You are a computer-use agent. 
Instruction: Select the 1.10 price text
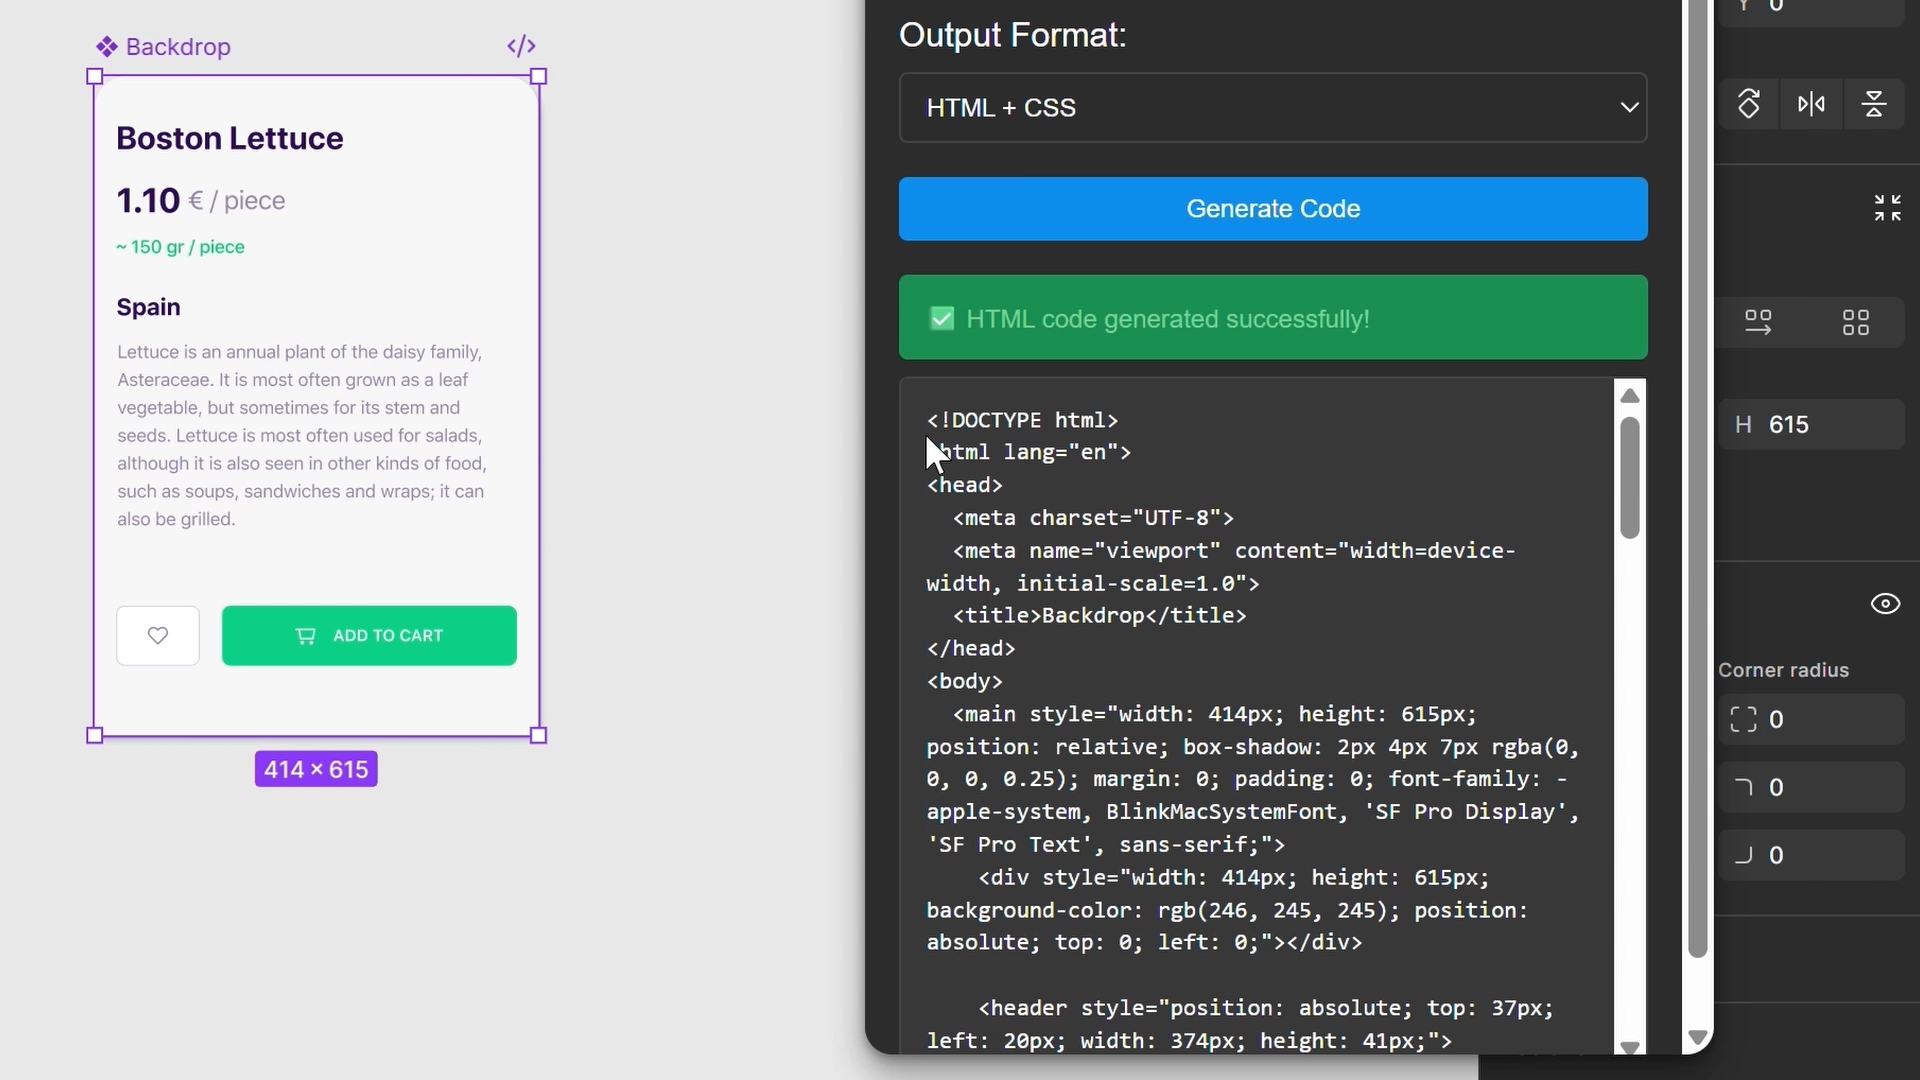pyautogui.click(x=148, y=201)
